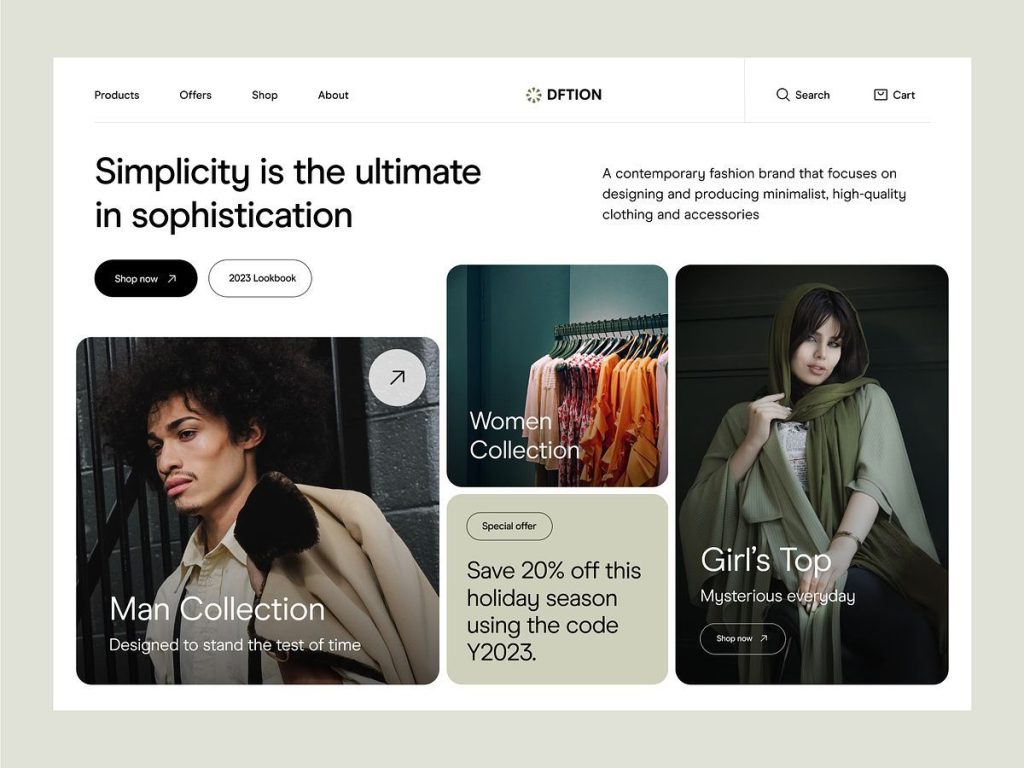The height and width of the screenshot is (768, 1024).
Task: Click the arrow inside the black Shop now button
Action: 172,279
